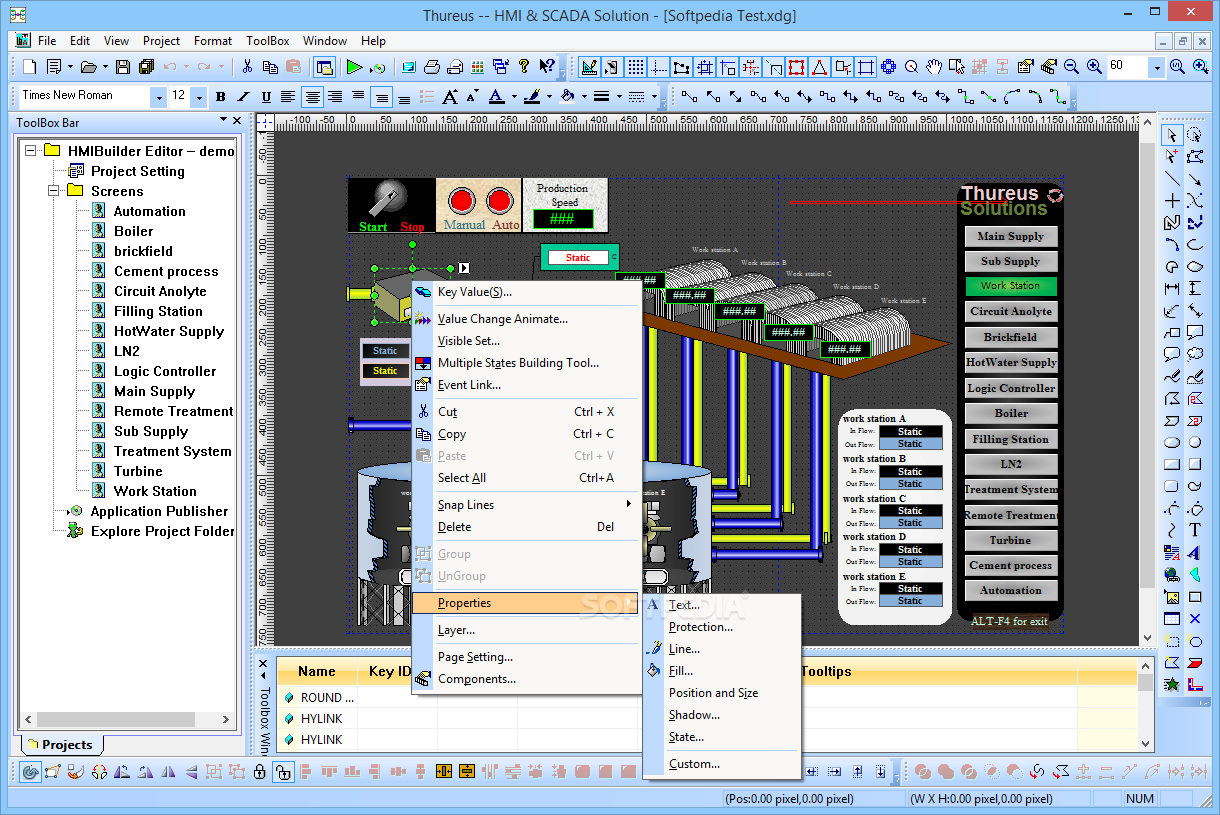Click the red triangle shape toolbar icon

[x=819, y=67]
